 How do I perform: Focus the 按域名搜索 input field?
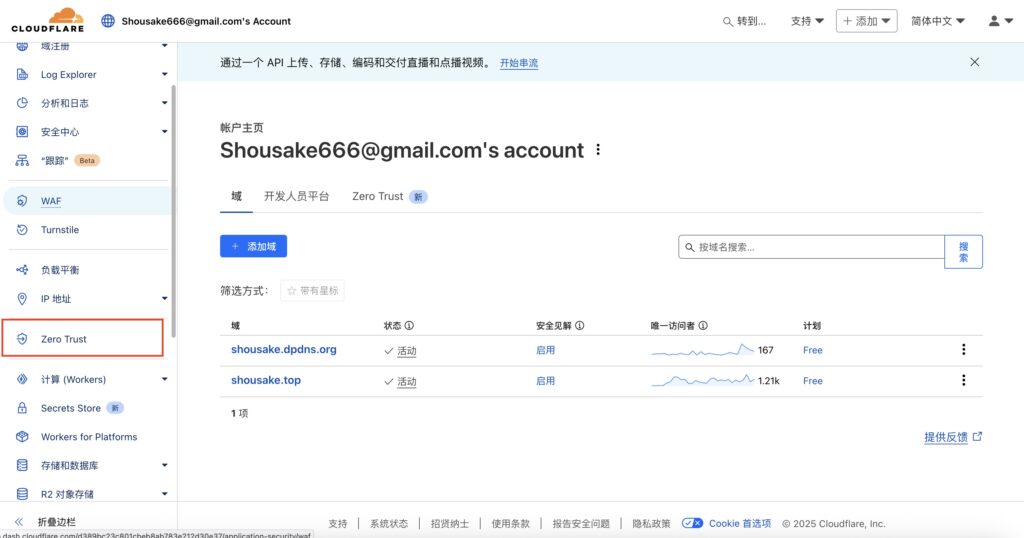812,247
